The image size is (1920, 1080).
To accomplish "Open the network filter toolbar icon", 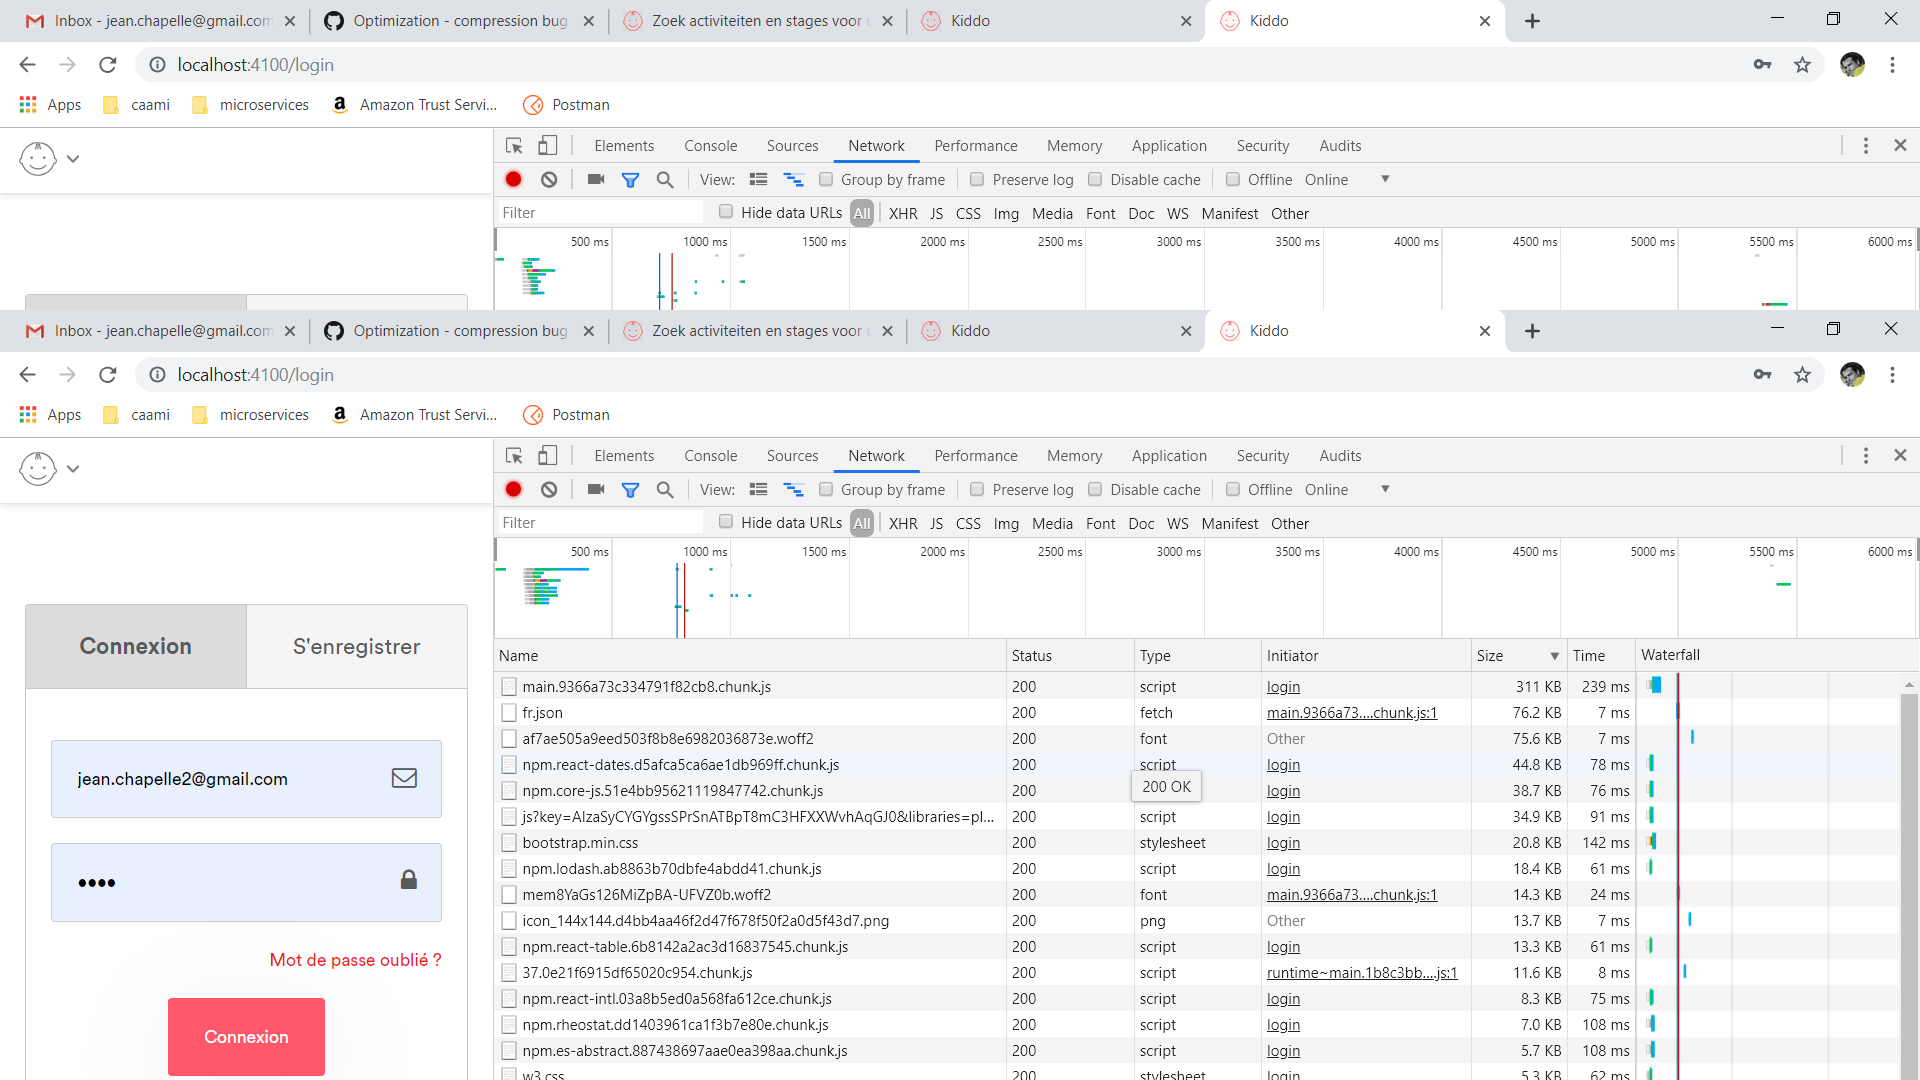I will (x=630, y=489).
